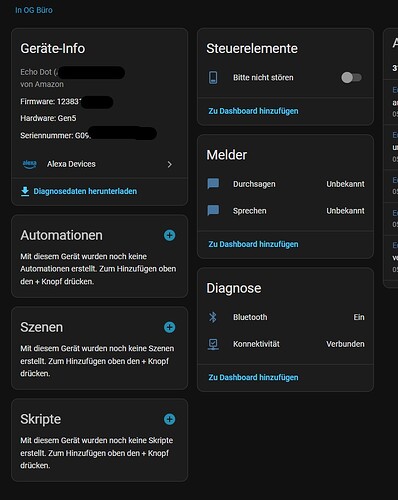The image size is (398, 500).
Task: Add a new script with plus icon
Action: 169,419
